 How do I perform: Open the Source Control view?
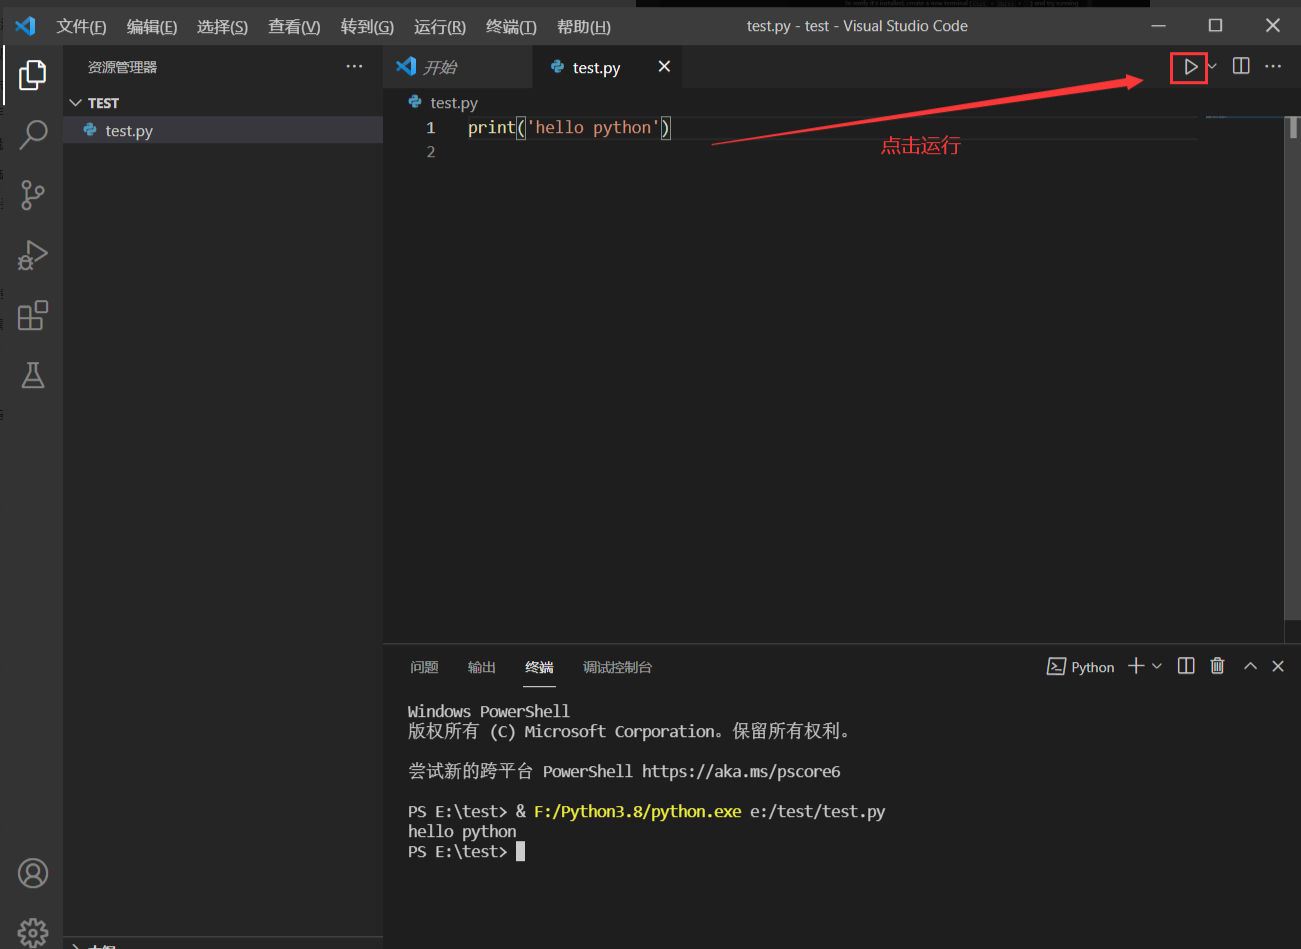[x=33, y=195]
